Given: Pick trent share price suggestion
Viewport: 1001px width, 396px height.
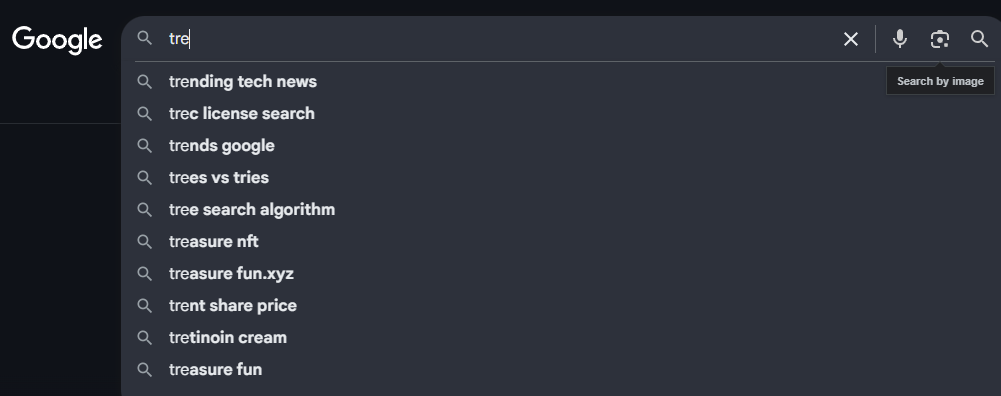Looking at the screenshot, I should click(232, 305).
